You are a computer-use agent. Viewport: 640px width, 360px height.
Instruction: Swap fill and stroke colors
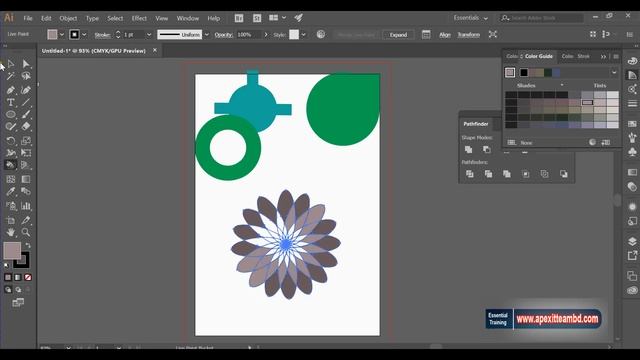pos(28,245)
